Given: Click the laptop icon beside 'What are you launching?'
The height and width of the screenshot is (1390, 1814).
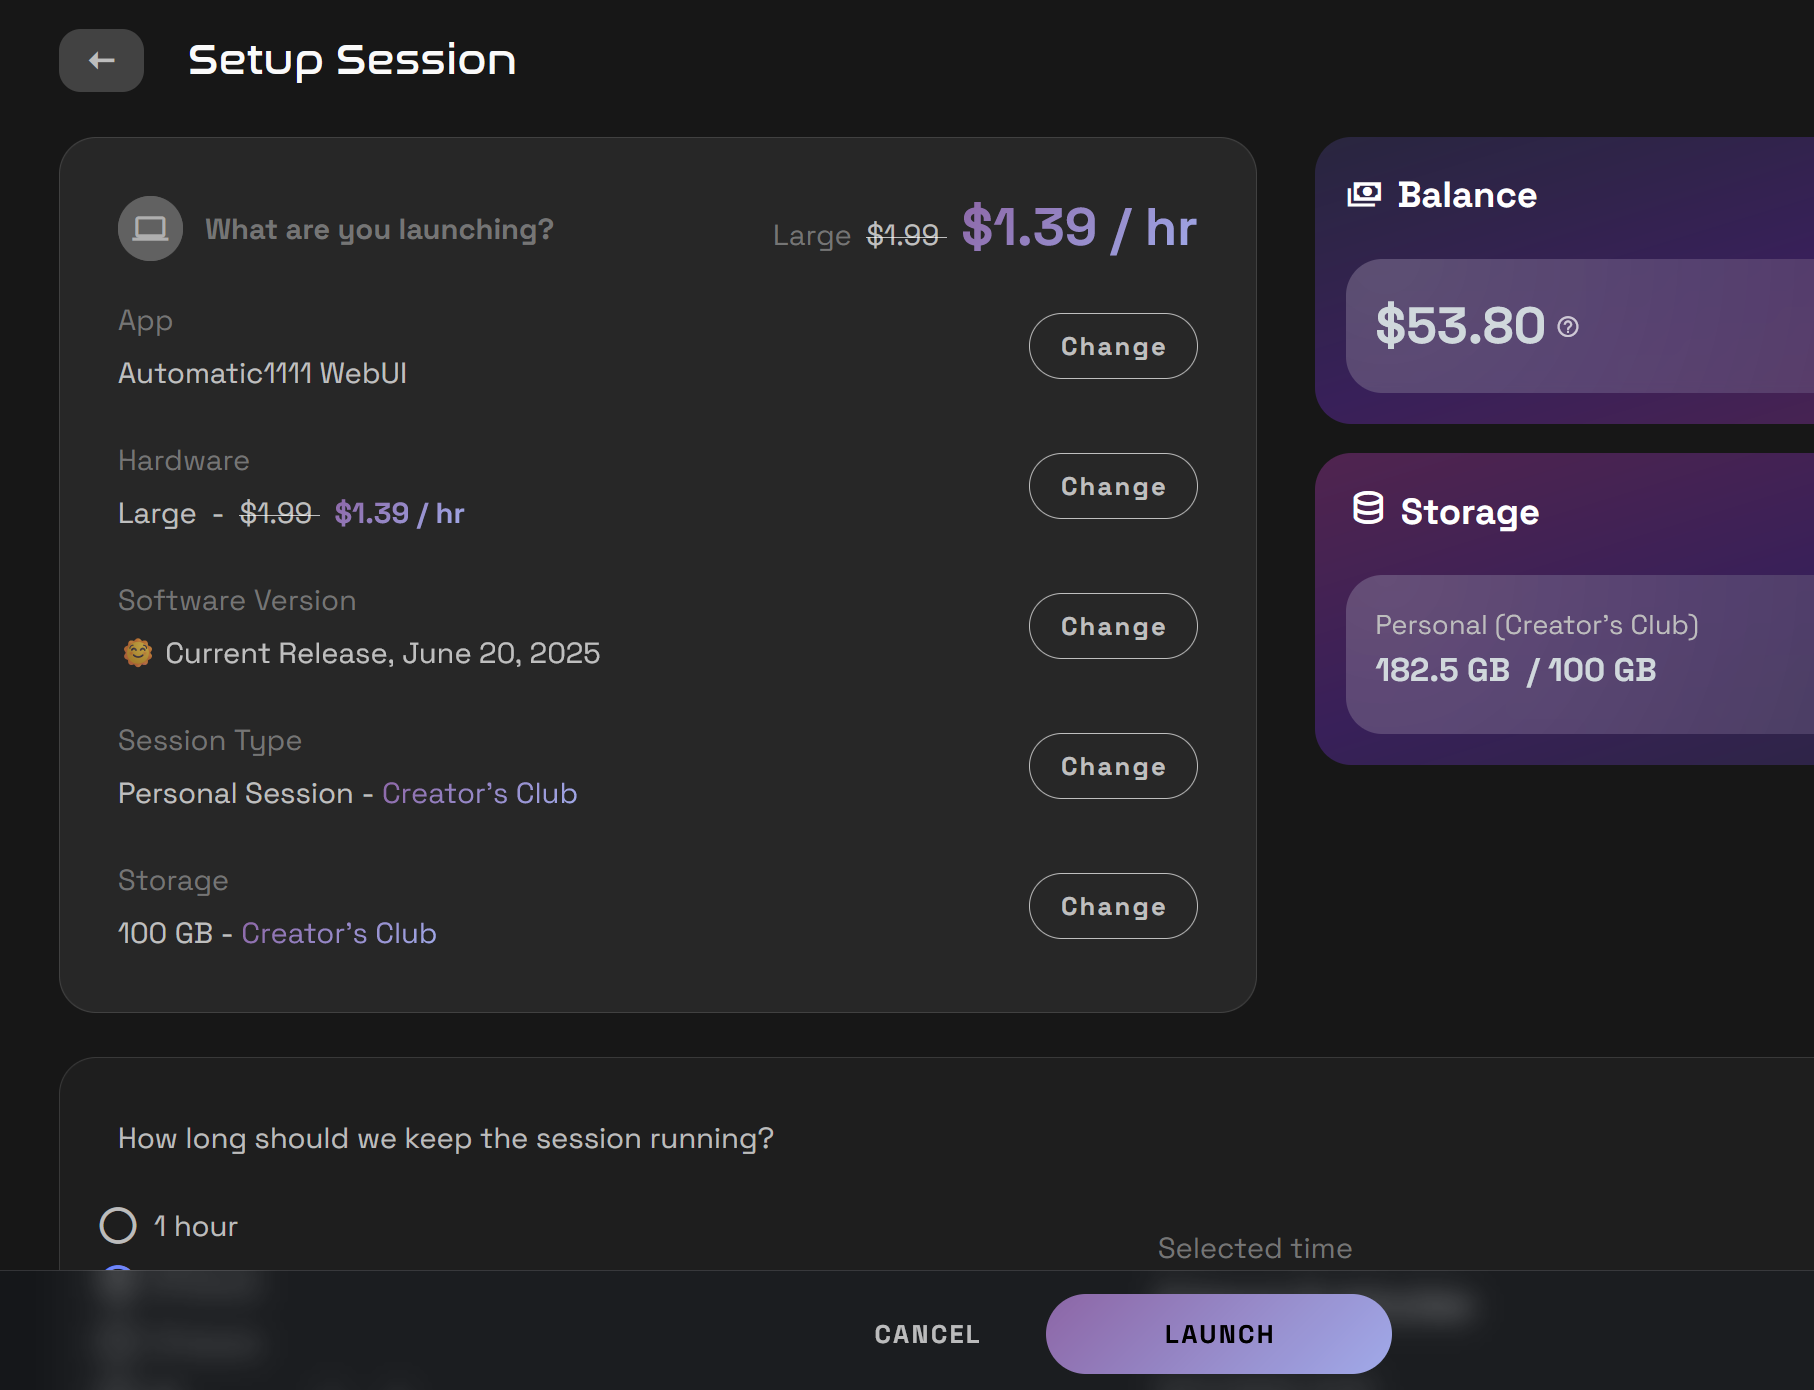Looking at the screenshot, I should (149, 228).
